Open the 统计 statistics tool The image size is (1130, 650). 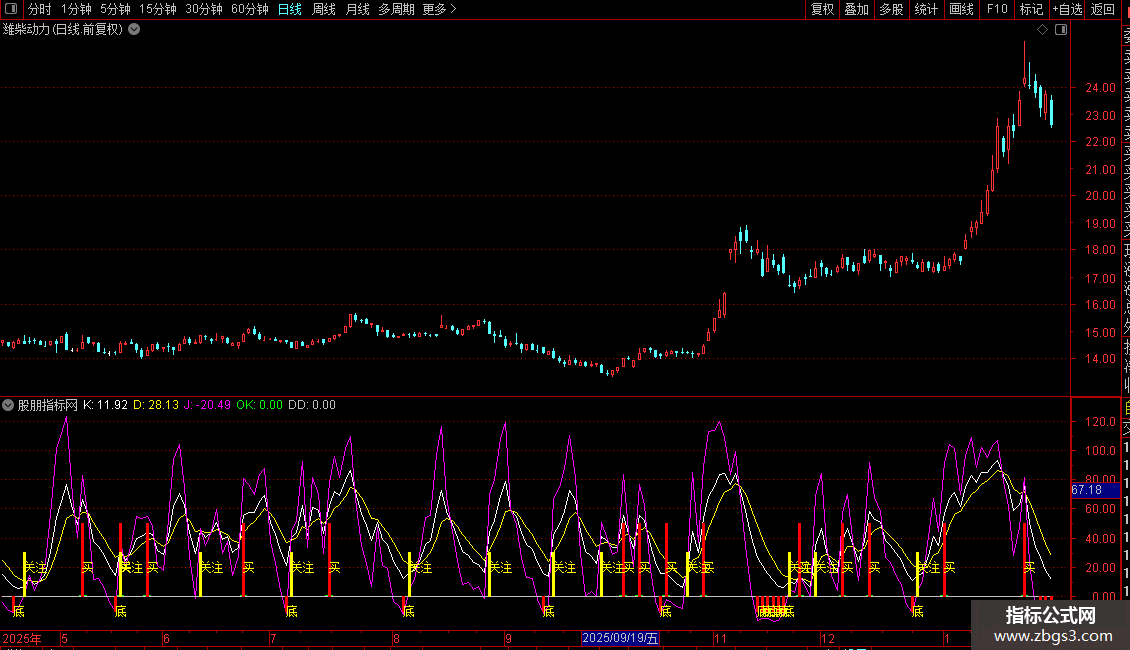coord(926,9)
